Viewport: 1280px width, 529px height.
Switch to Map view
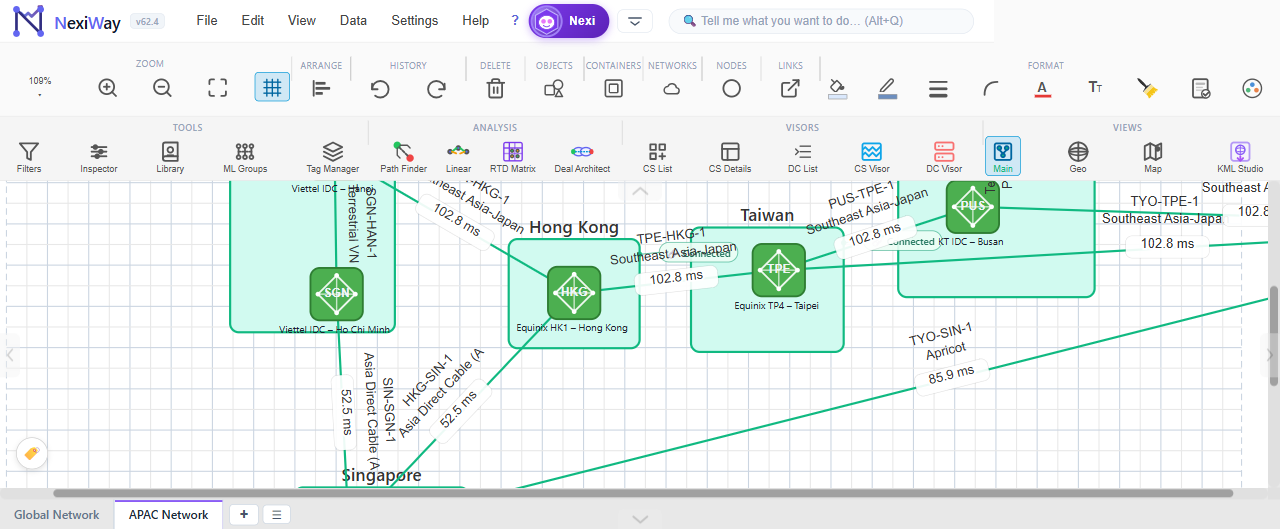(1153, 156)
